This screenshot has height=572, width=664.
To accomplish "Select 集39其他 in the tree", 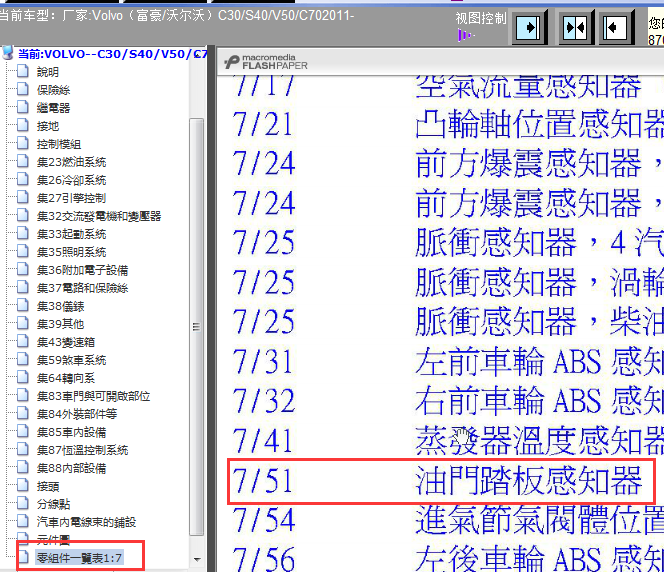I will coord(60,324).
